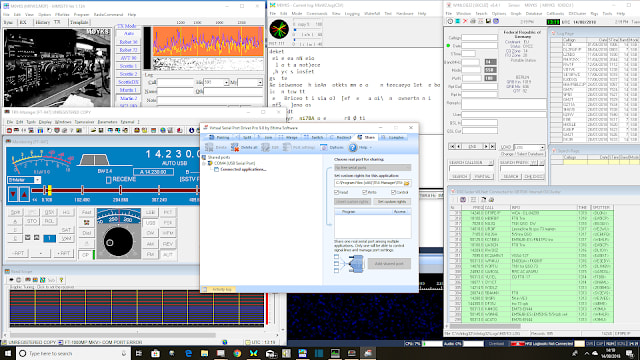640x360 pixels.
Task: Click the blue Help question-mark icon
Action: point(353,147)
